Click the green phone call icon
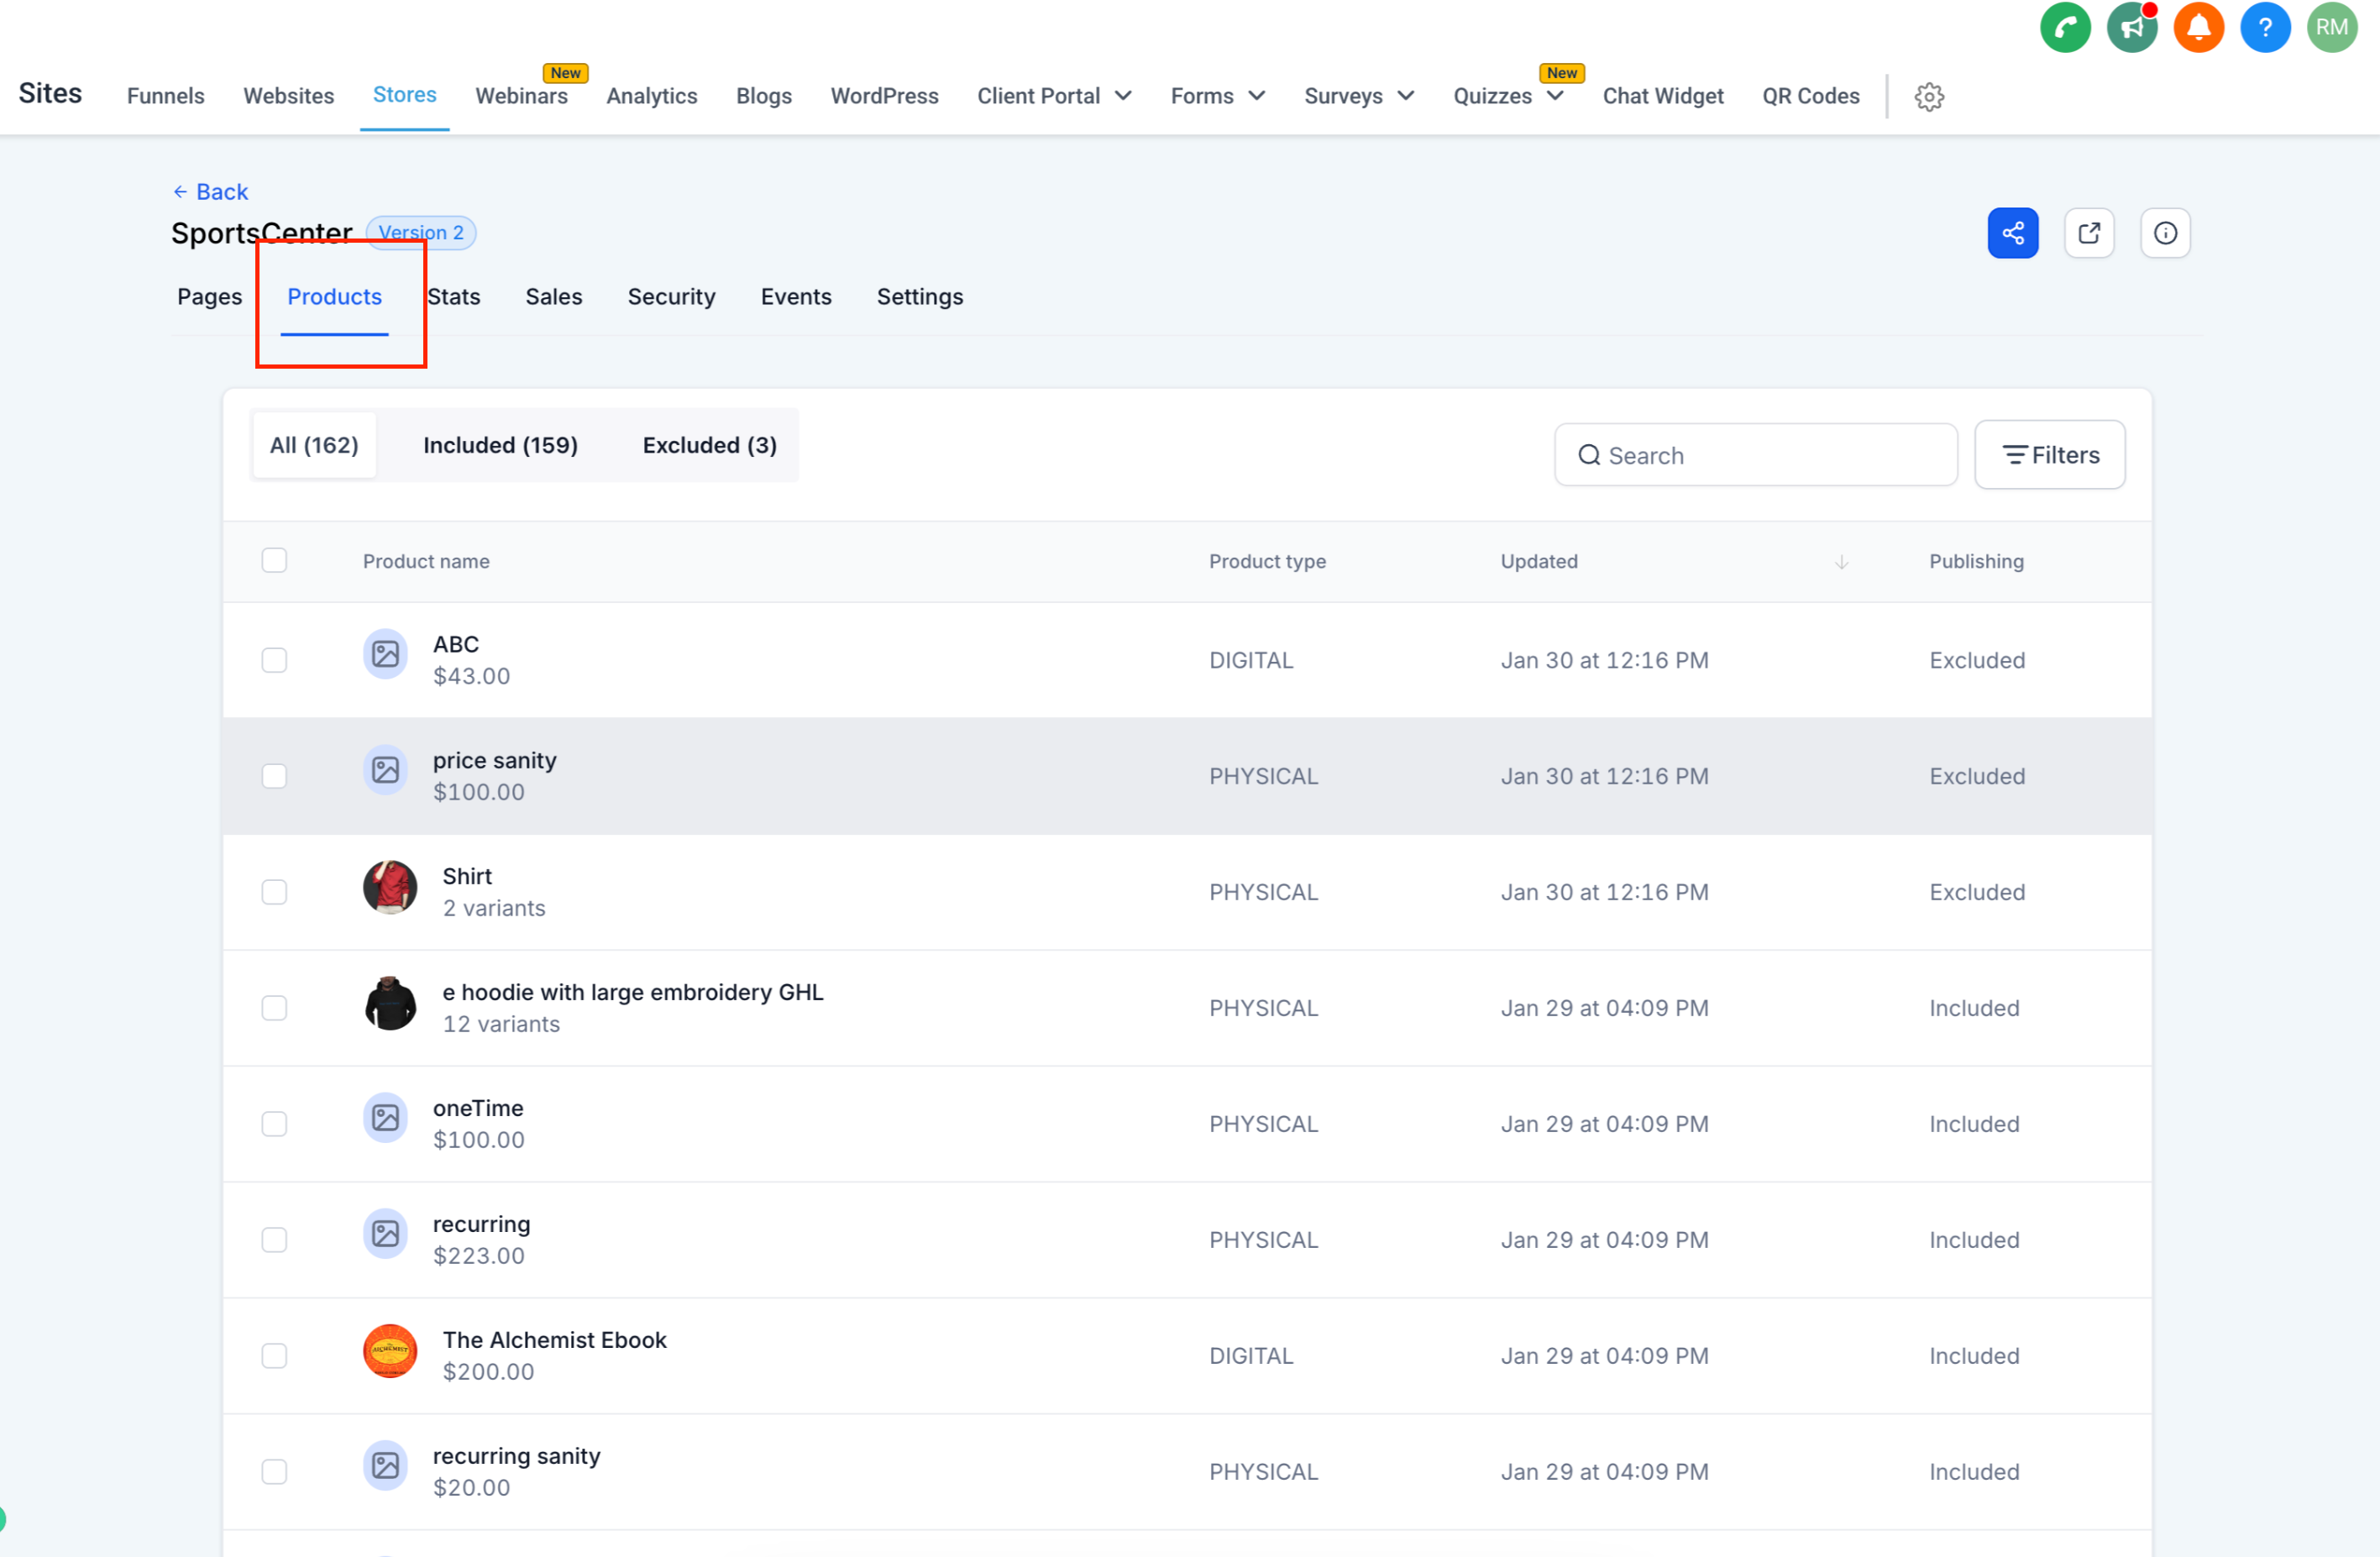Viewport: 2380px width, 1557px height. click(2064, 27)
